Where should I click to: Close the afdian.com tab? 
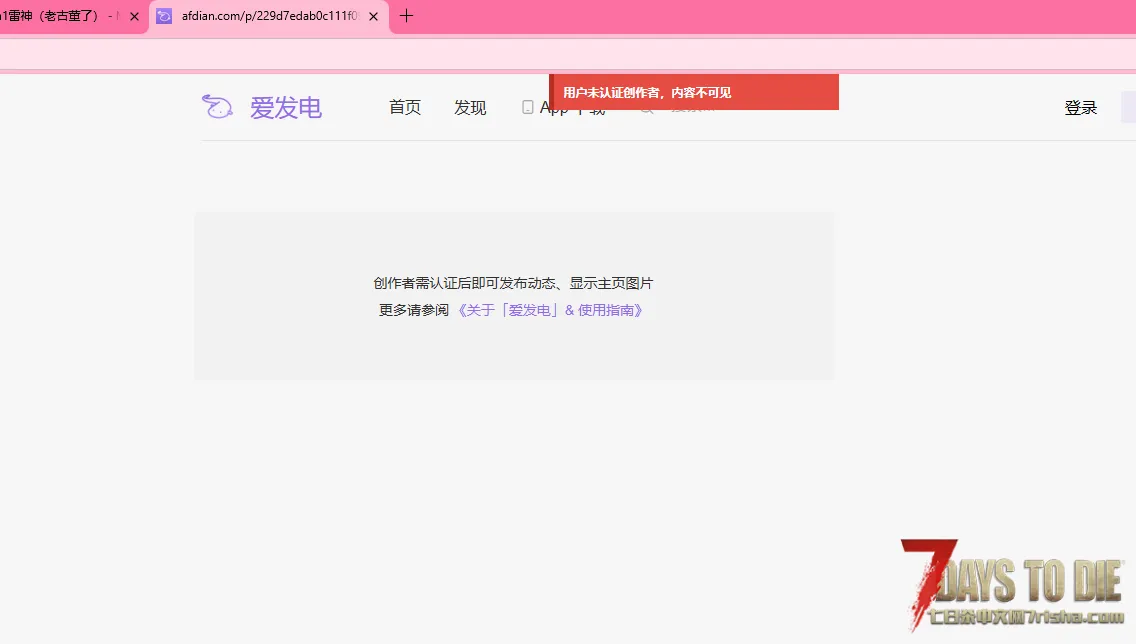[373, 16]
